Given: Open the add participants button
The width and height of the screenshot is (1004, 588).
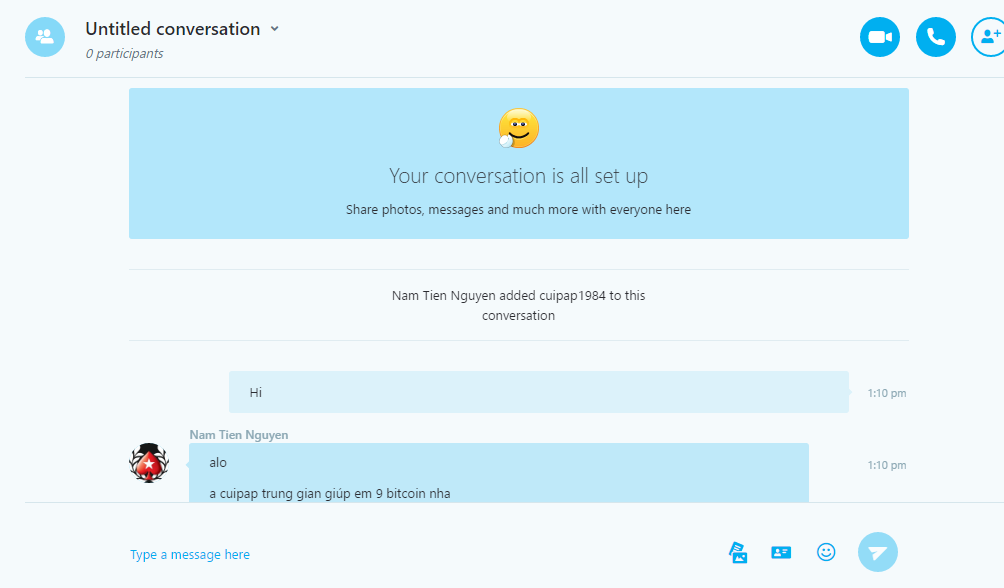Looking at the screenshot, I should pos(989,37).
